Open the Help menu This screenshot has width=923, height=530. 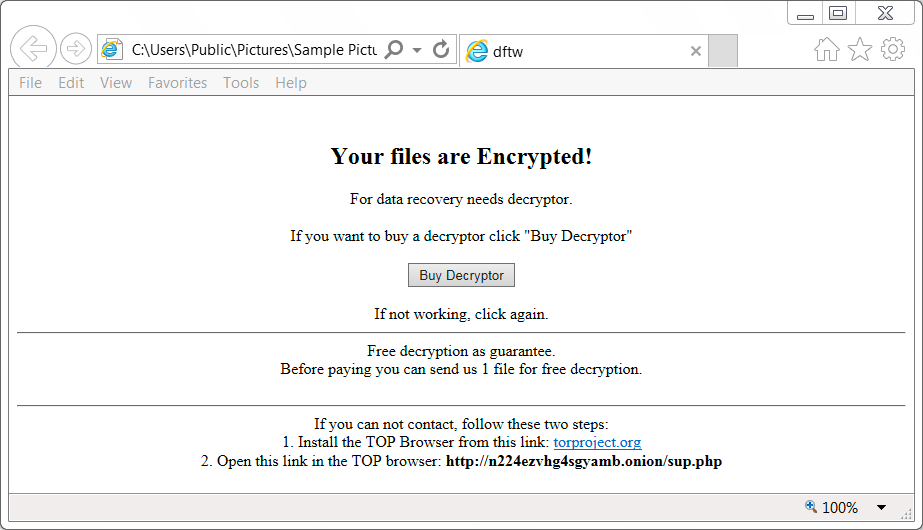click(291, 83)
